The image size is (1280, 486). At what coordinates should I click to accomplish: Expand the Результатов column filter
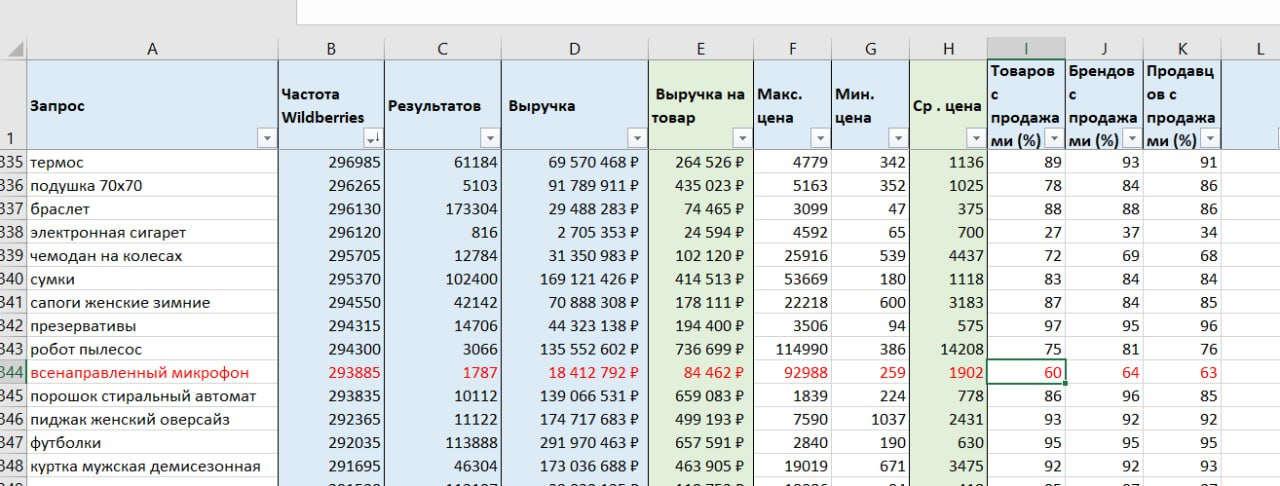[x=489, y=139]
